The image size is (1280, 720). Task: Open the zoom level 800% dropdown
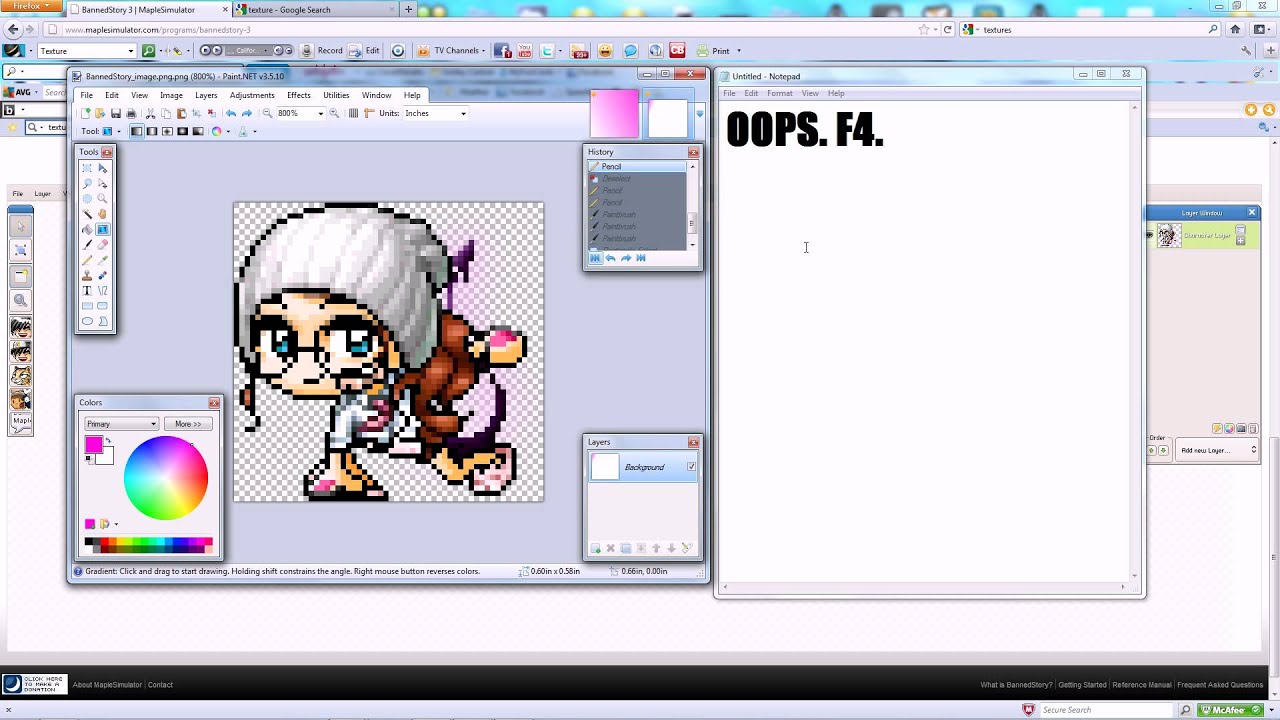[321, 113]
